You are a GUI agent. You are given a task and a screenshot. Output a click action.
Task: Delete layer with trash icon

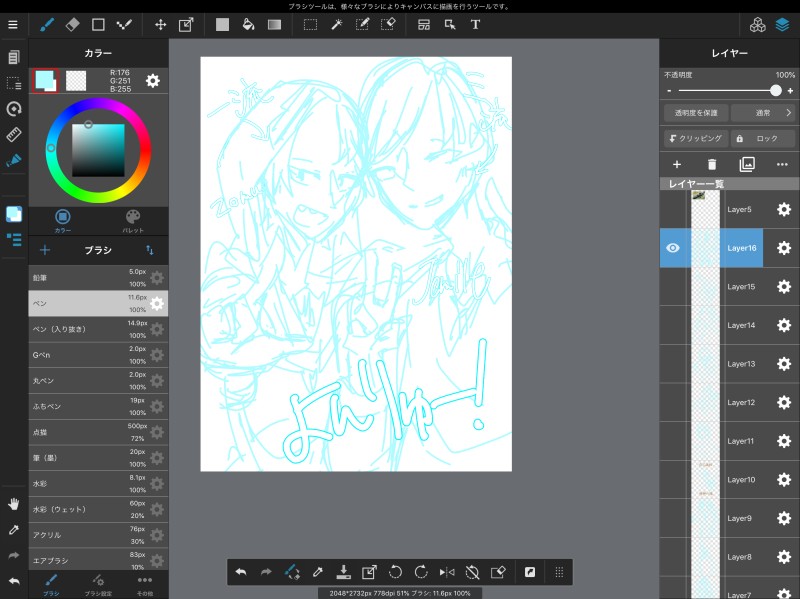[712, 164]
